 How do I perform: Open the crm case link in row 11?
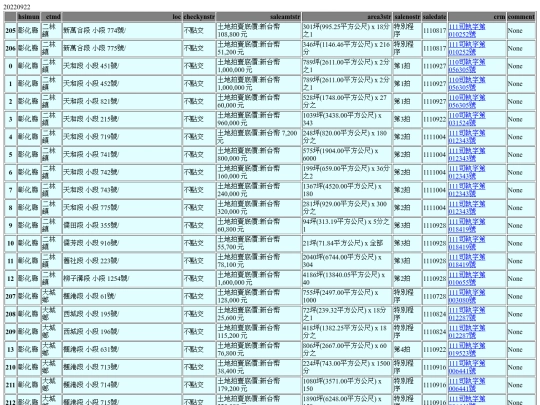(467, 261)
